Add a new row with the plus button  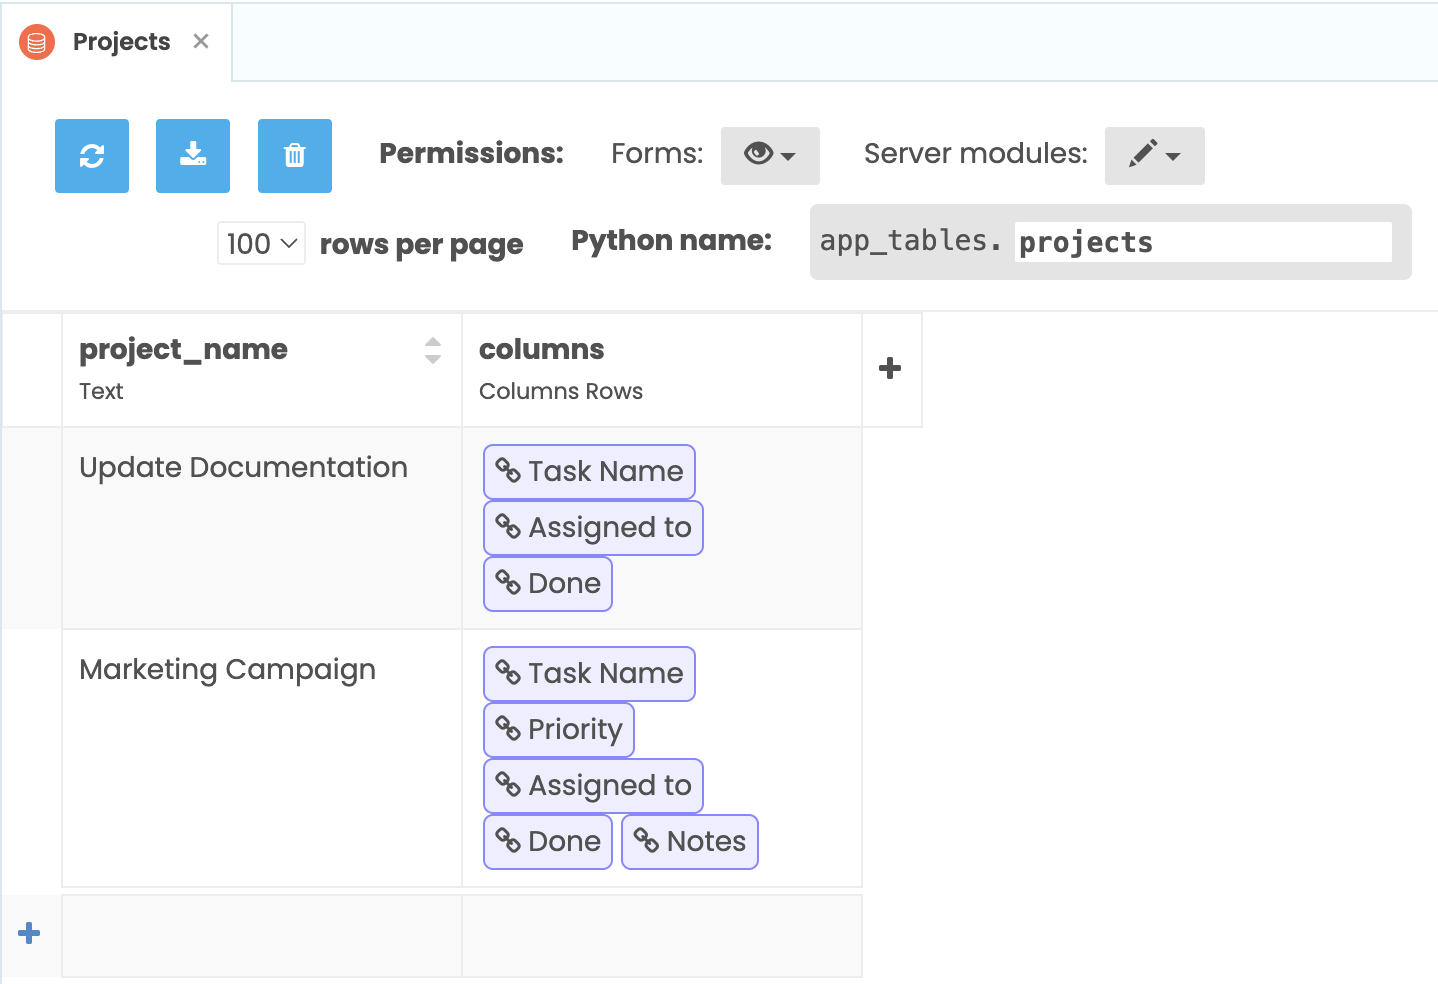pyautogui.click(x=29, y=933)
